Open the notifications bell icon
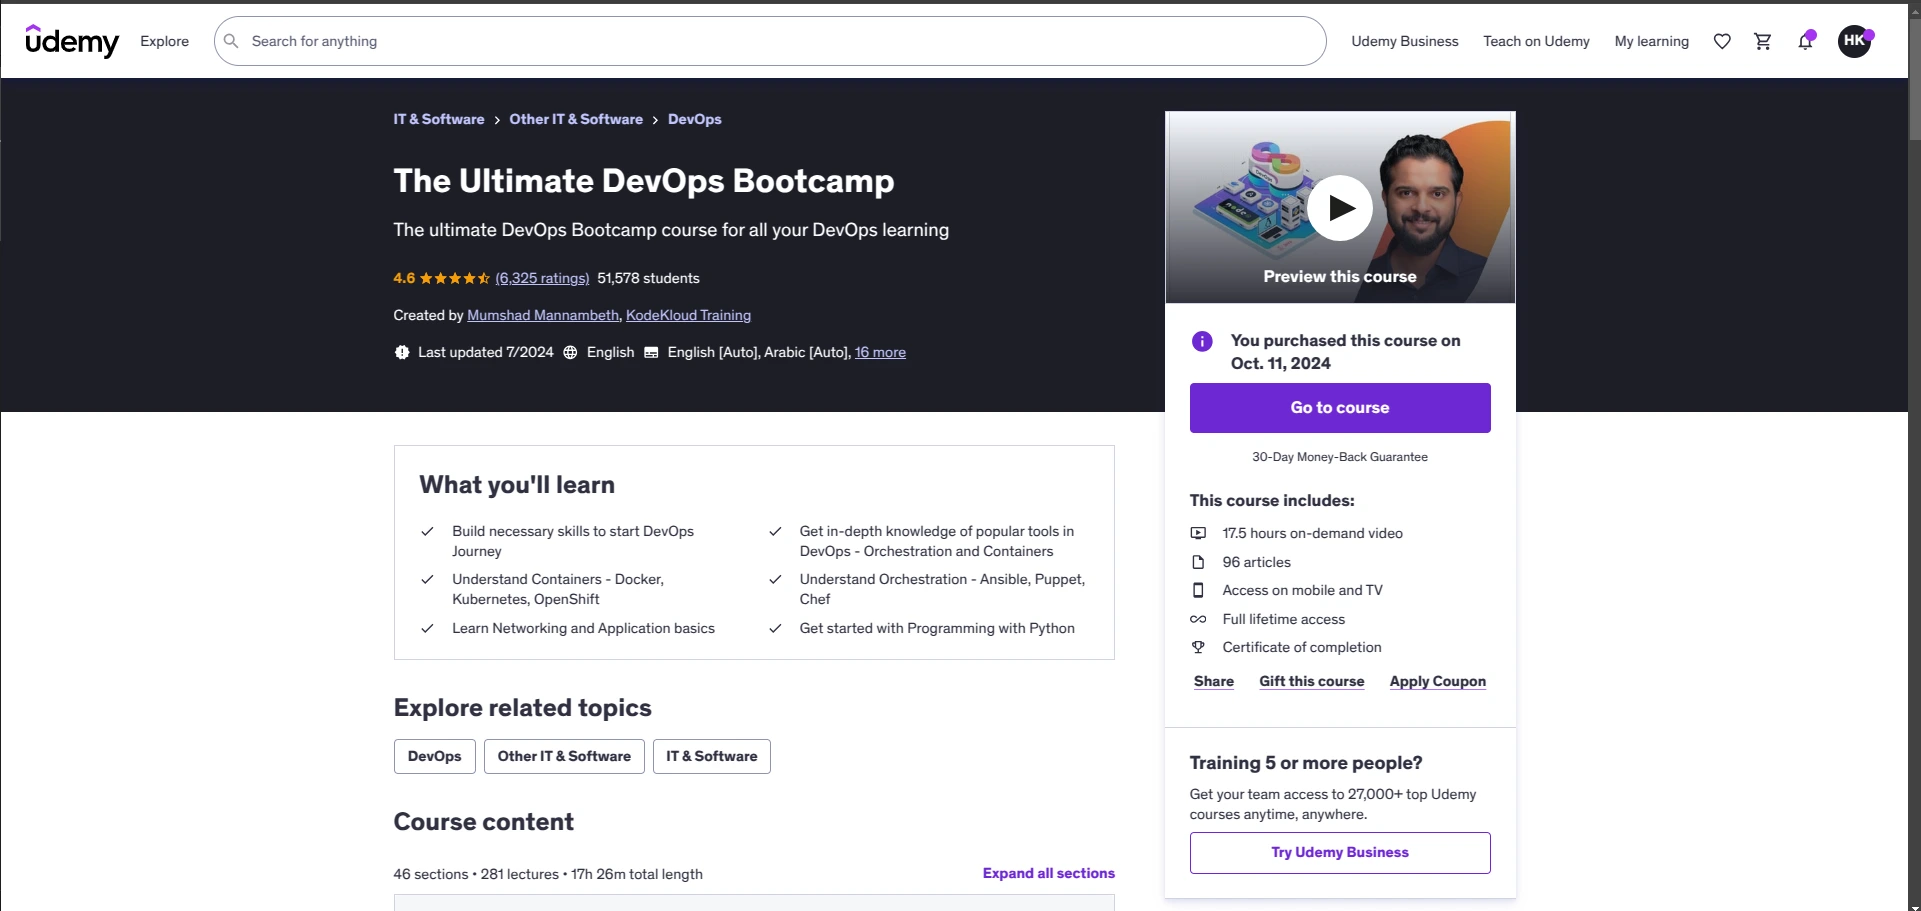The height and width of the screenshot is (911, 1921). 1805,41
